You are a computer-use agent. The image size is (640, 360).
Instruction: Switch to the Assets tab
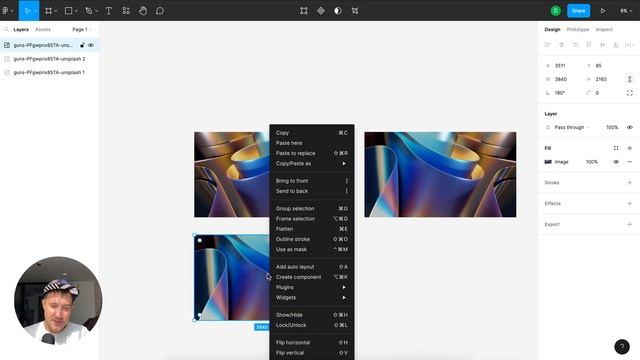pyautogui.click(x=42, y=29)
